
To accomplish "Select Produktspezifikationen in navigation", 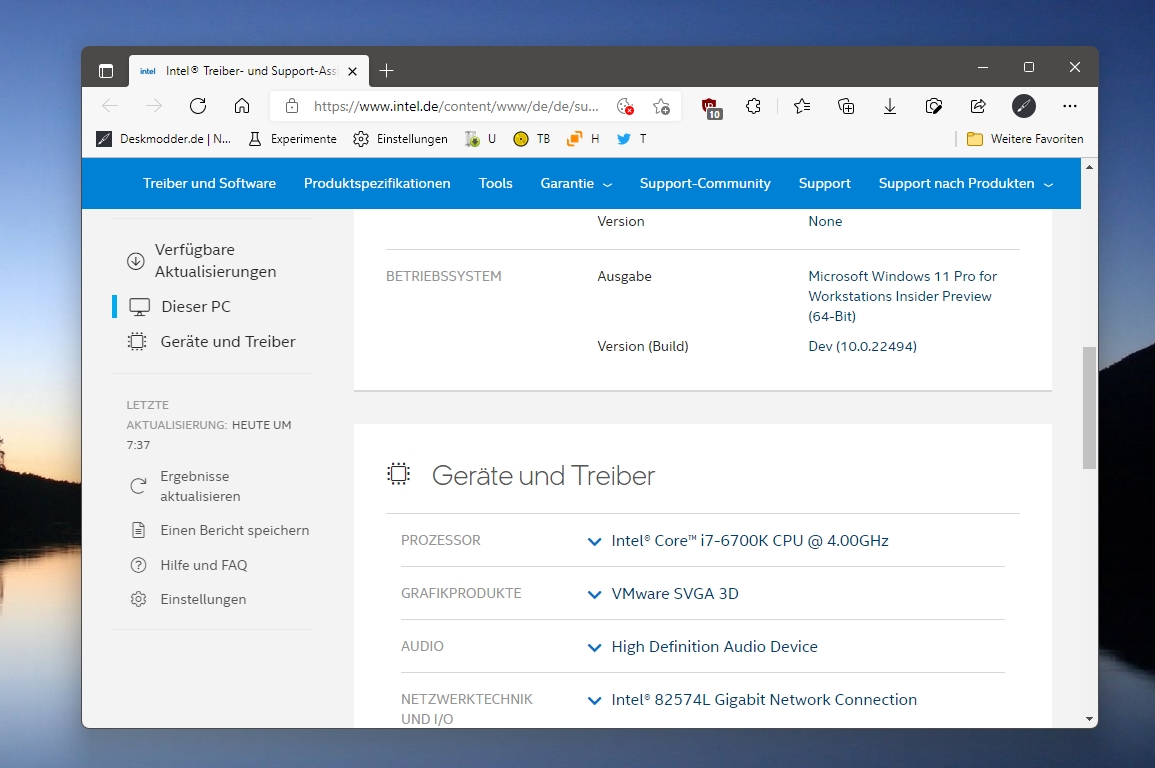I will coord(377,183).
